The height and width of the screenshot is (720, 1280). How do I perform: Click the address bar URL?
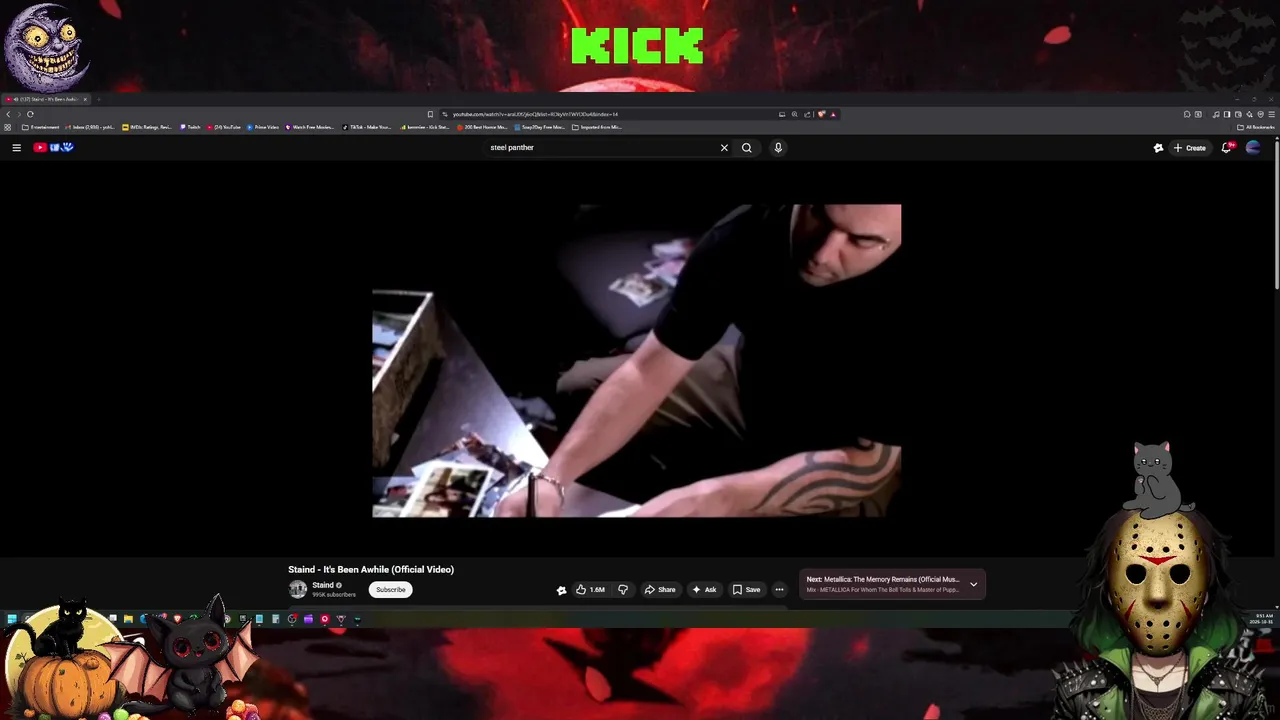535,114
